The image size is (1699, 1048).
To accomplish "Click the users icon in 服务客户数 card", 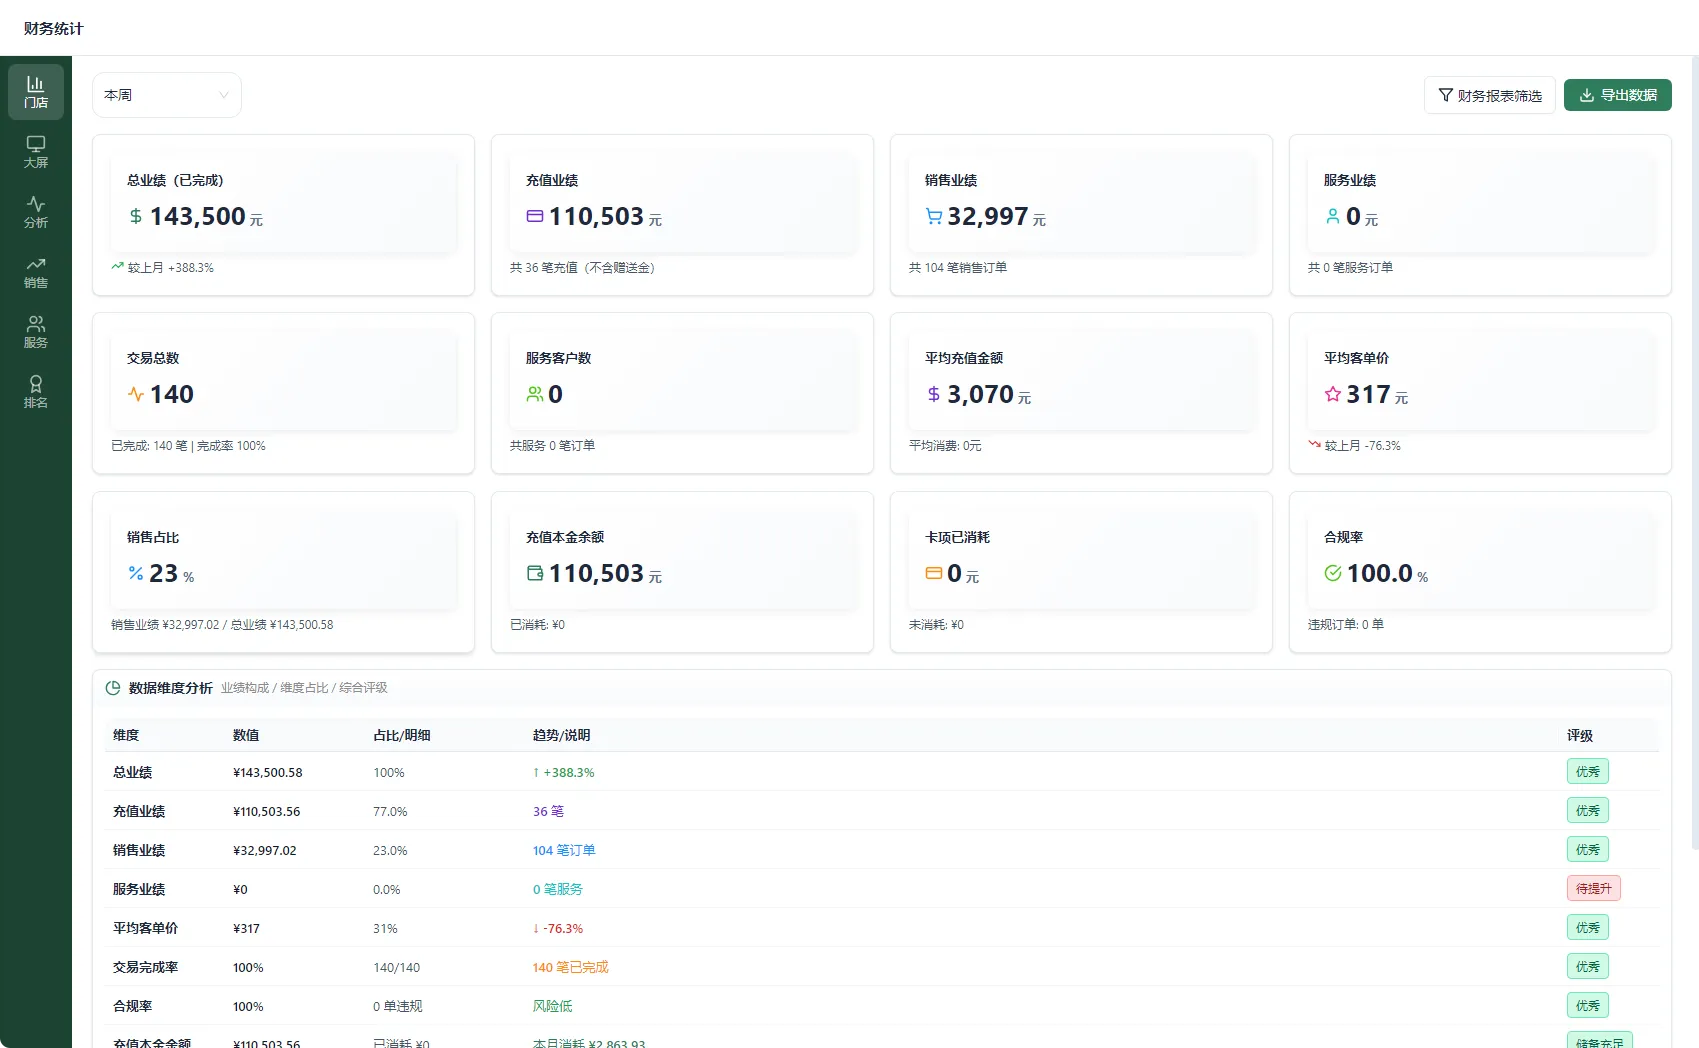I will tap(535, 394).
